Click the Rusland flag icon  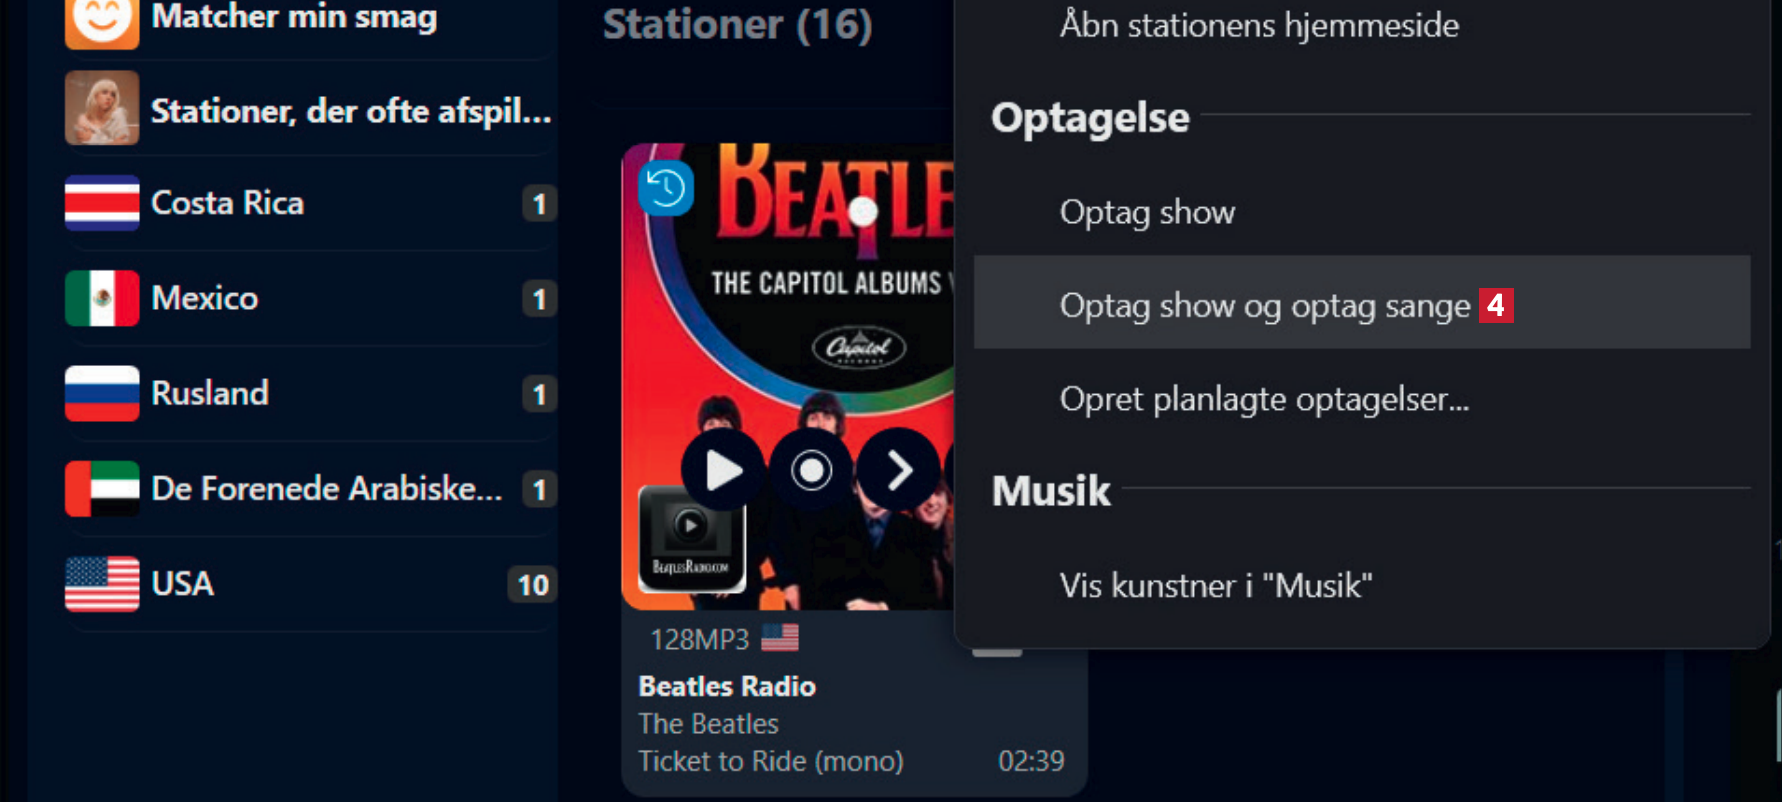pos(102,393)
